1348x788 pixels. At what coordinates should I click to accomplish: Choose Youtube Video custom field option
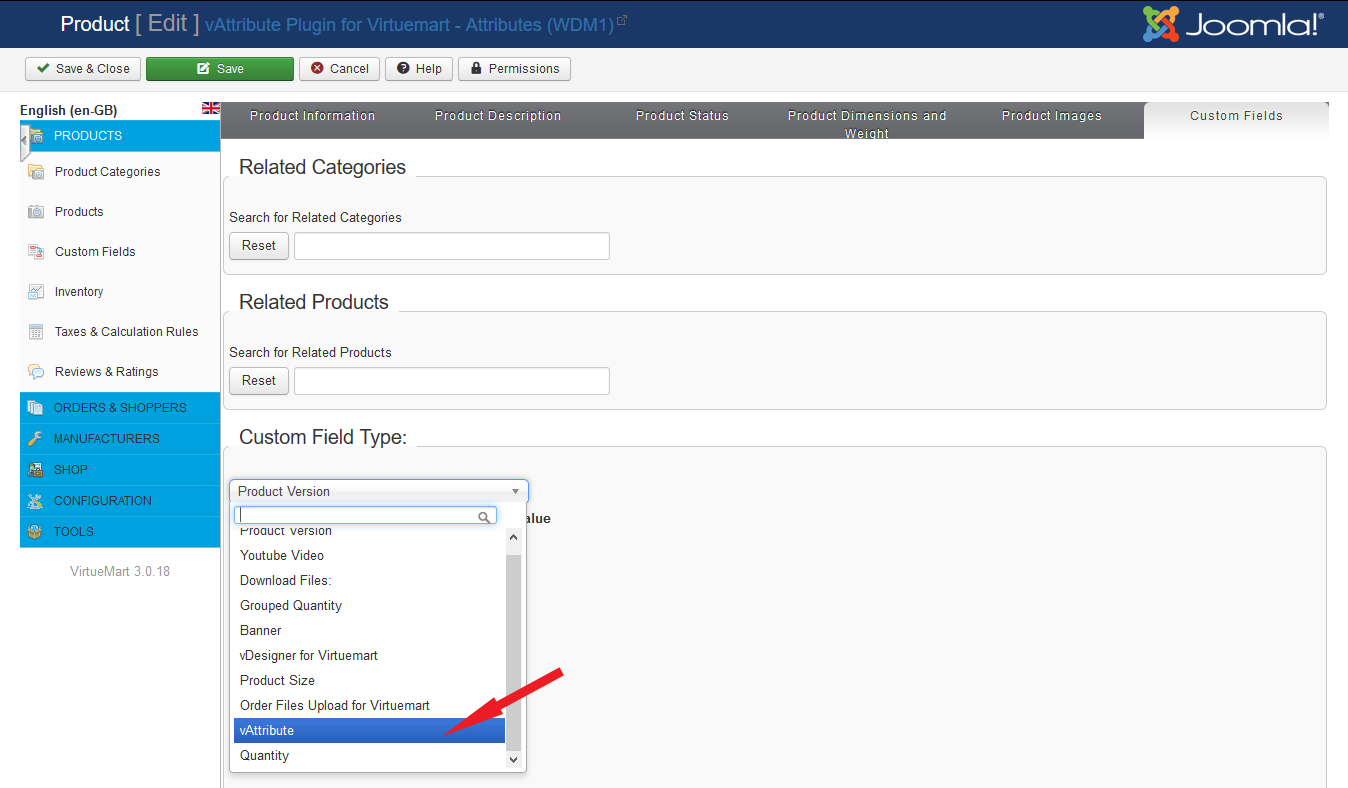point(282,556)
